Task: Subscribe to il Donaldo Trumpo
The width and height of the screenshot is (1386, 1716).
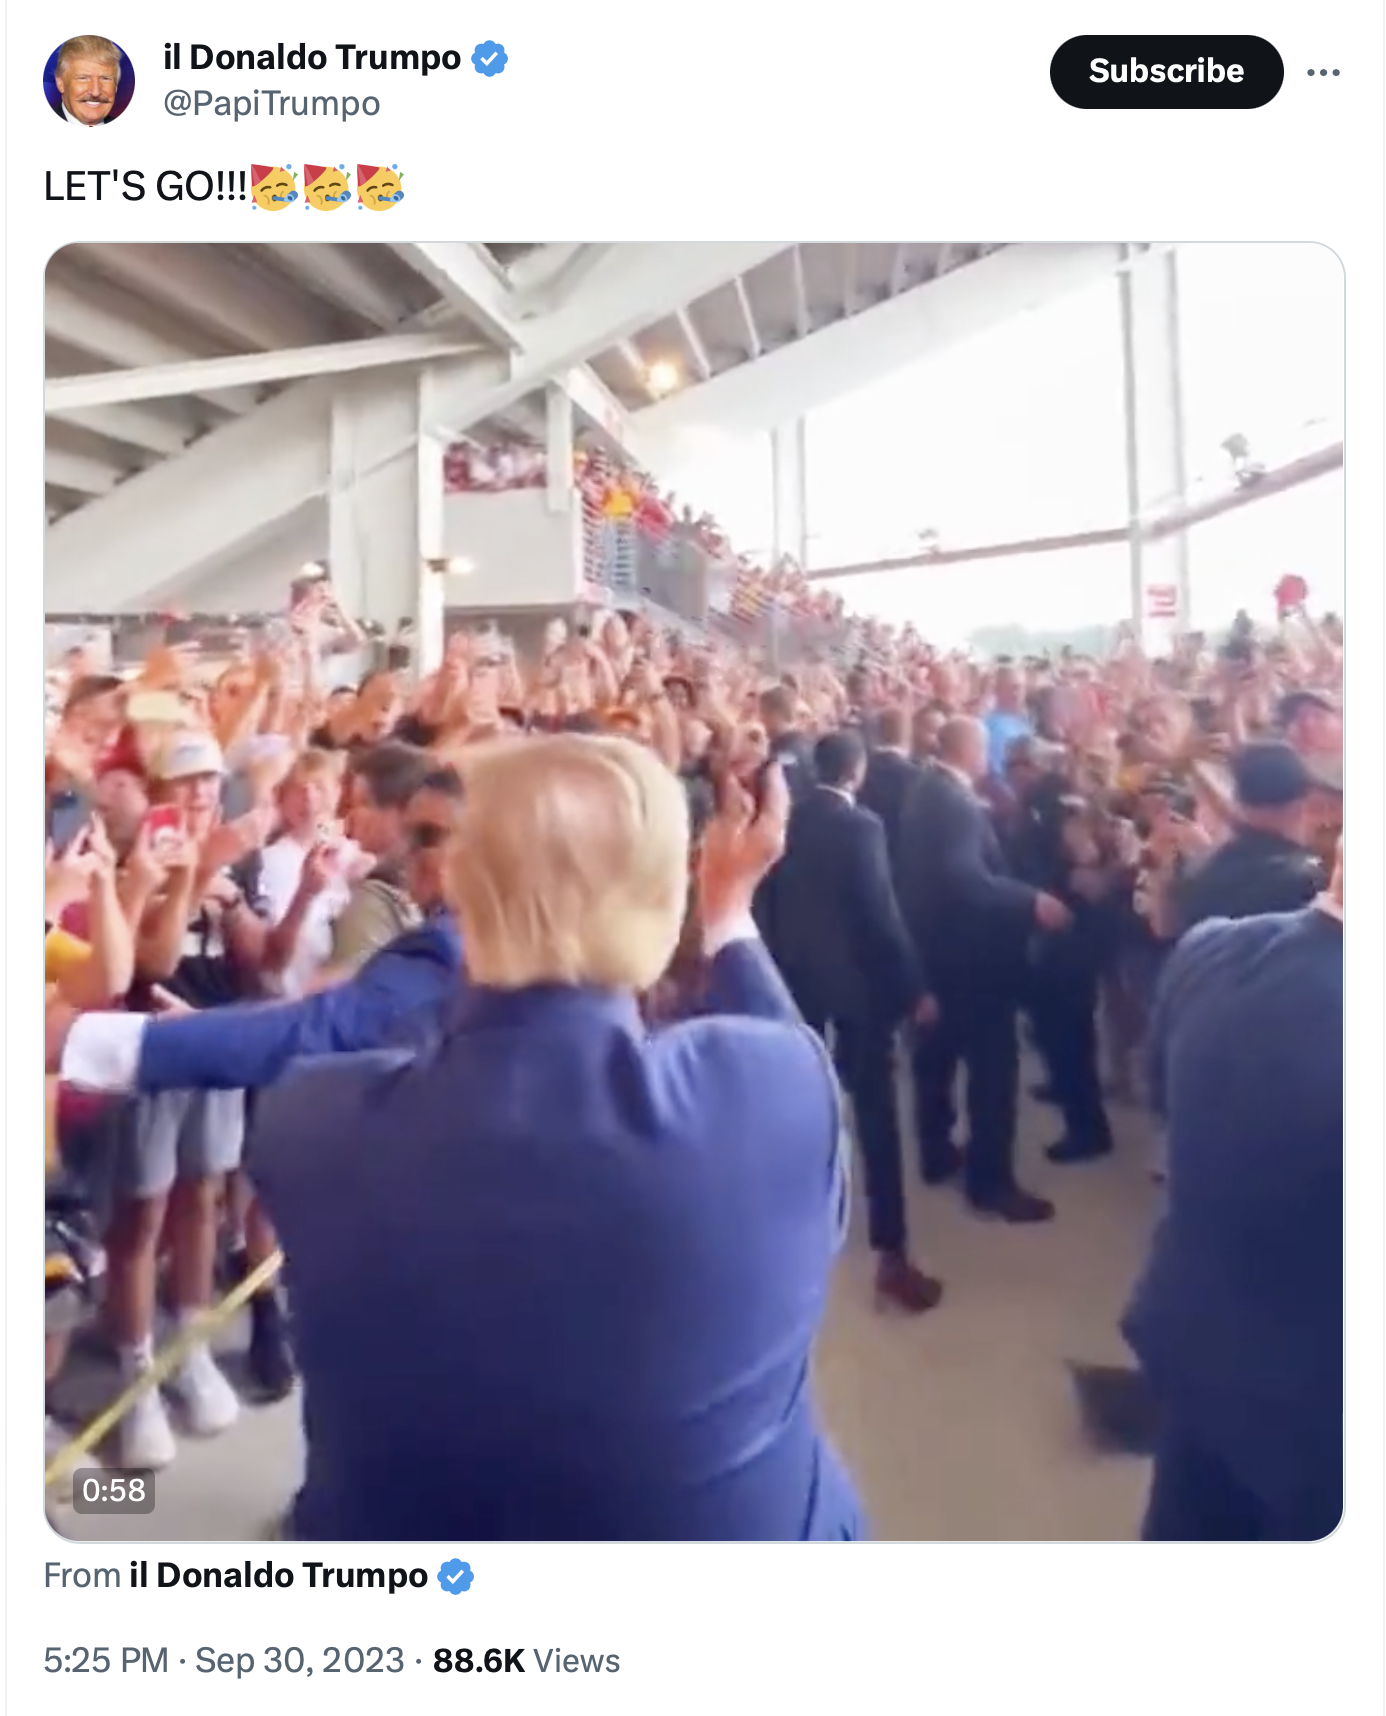Action: point(1166,72)
